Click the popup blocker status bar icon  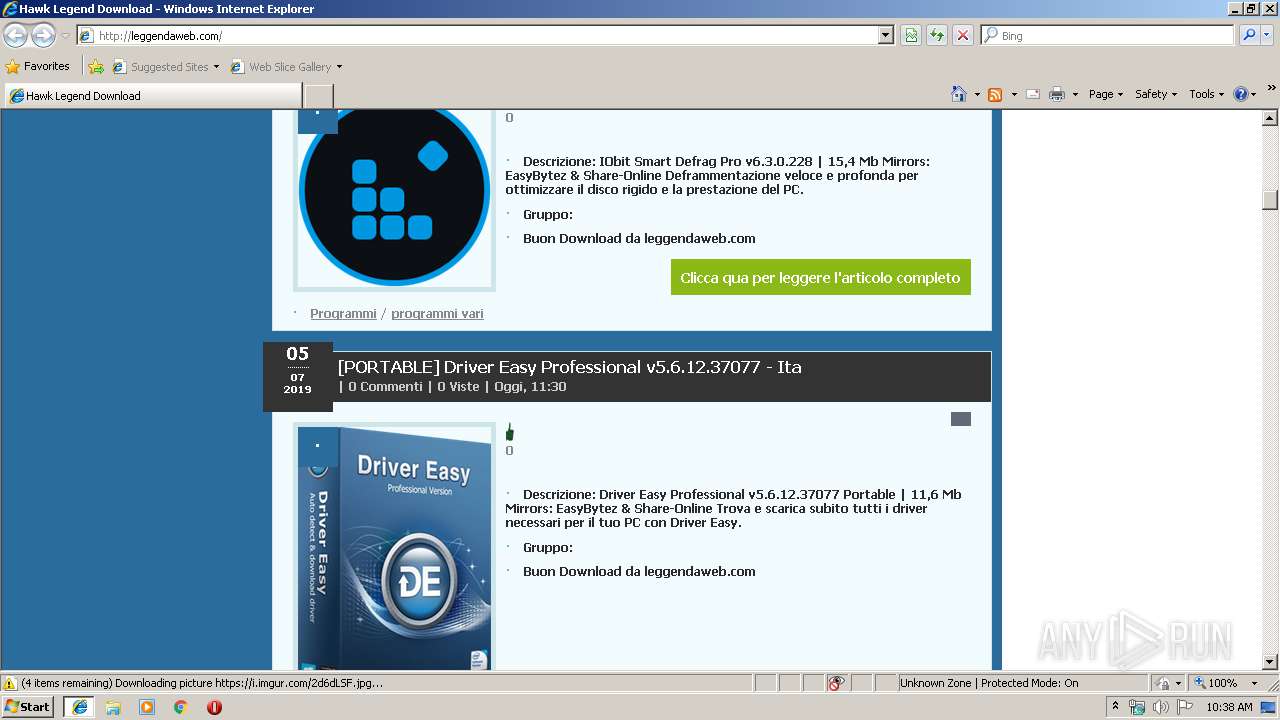836,683
